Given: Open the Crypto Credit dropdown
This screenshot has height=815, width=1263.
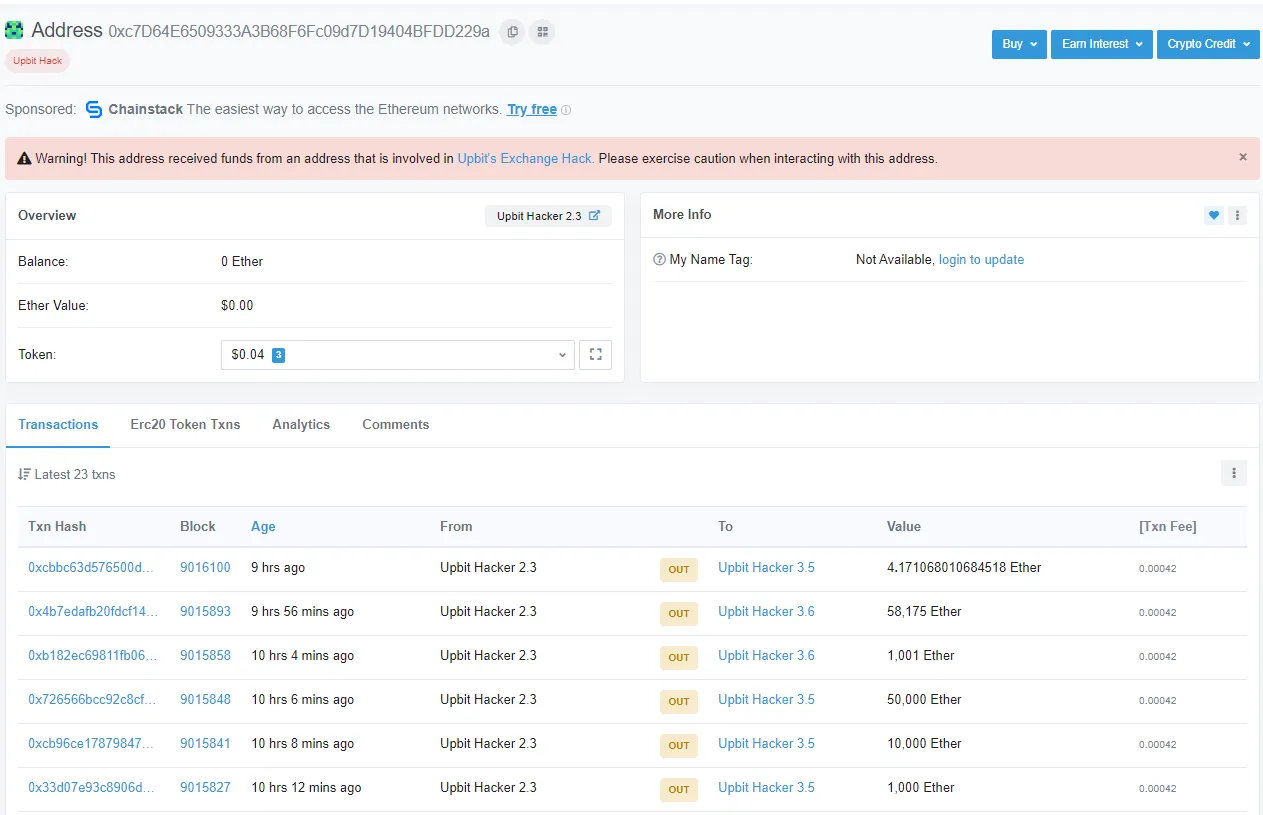Looking at the screenshot, I should (x=1208, y=44).
